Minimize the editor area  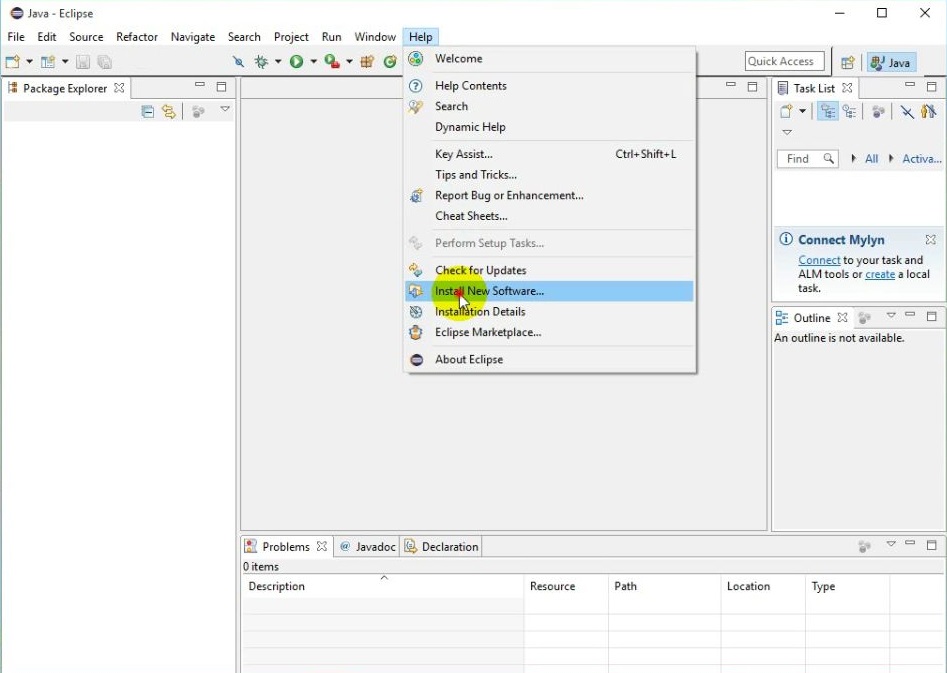pyautogui.click(x=731, y=85)
